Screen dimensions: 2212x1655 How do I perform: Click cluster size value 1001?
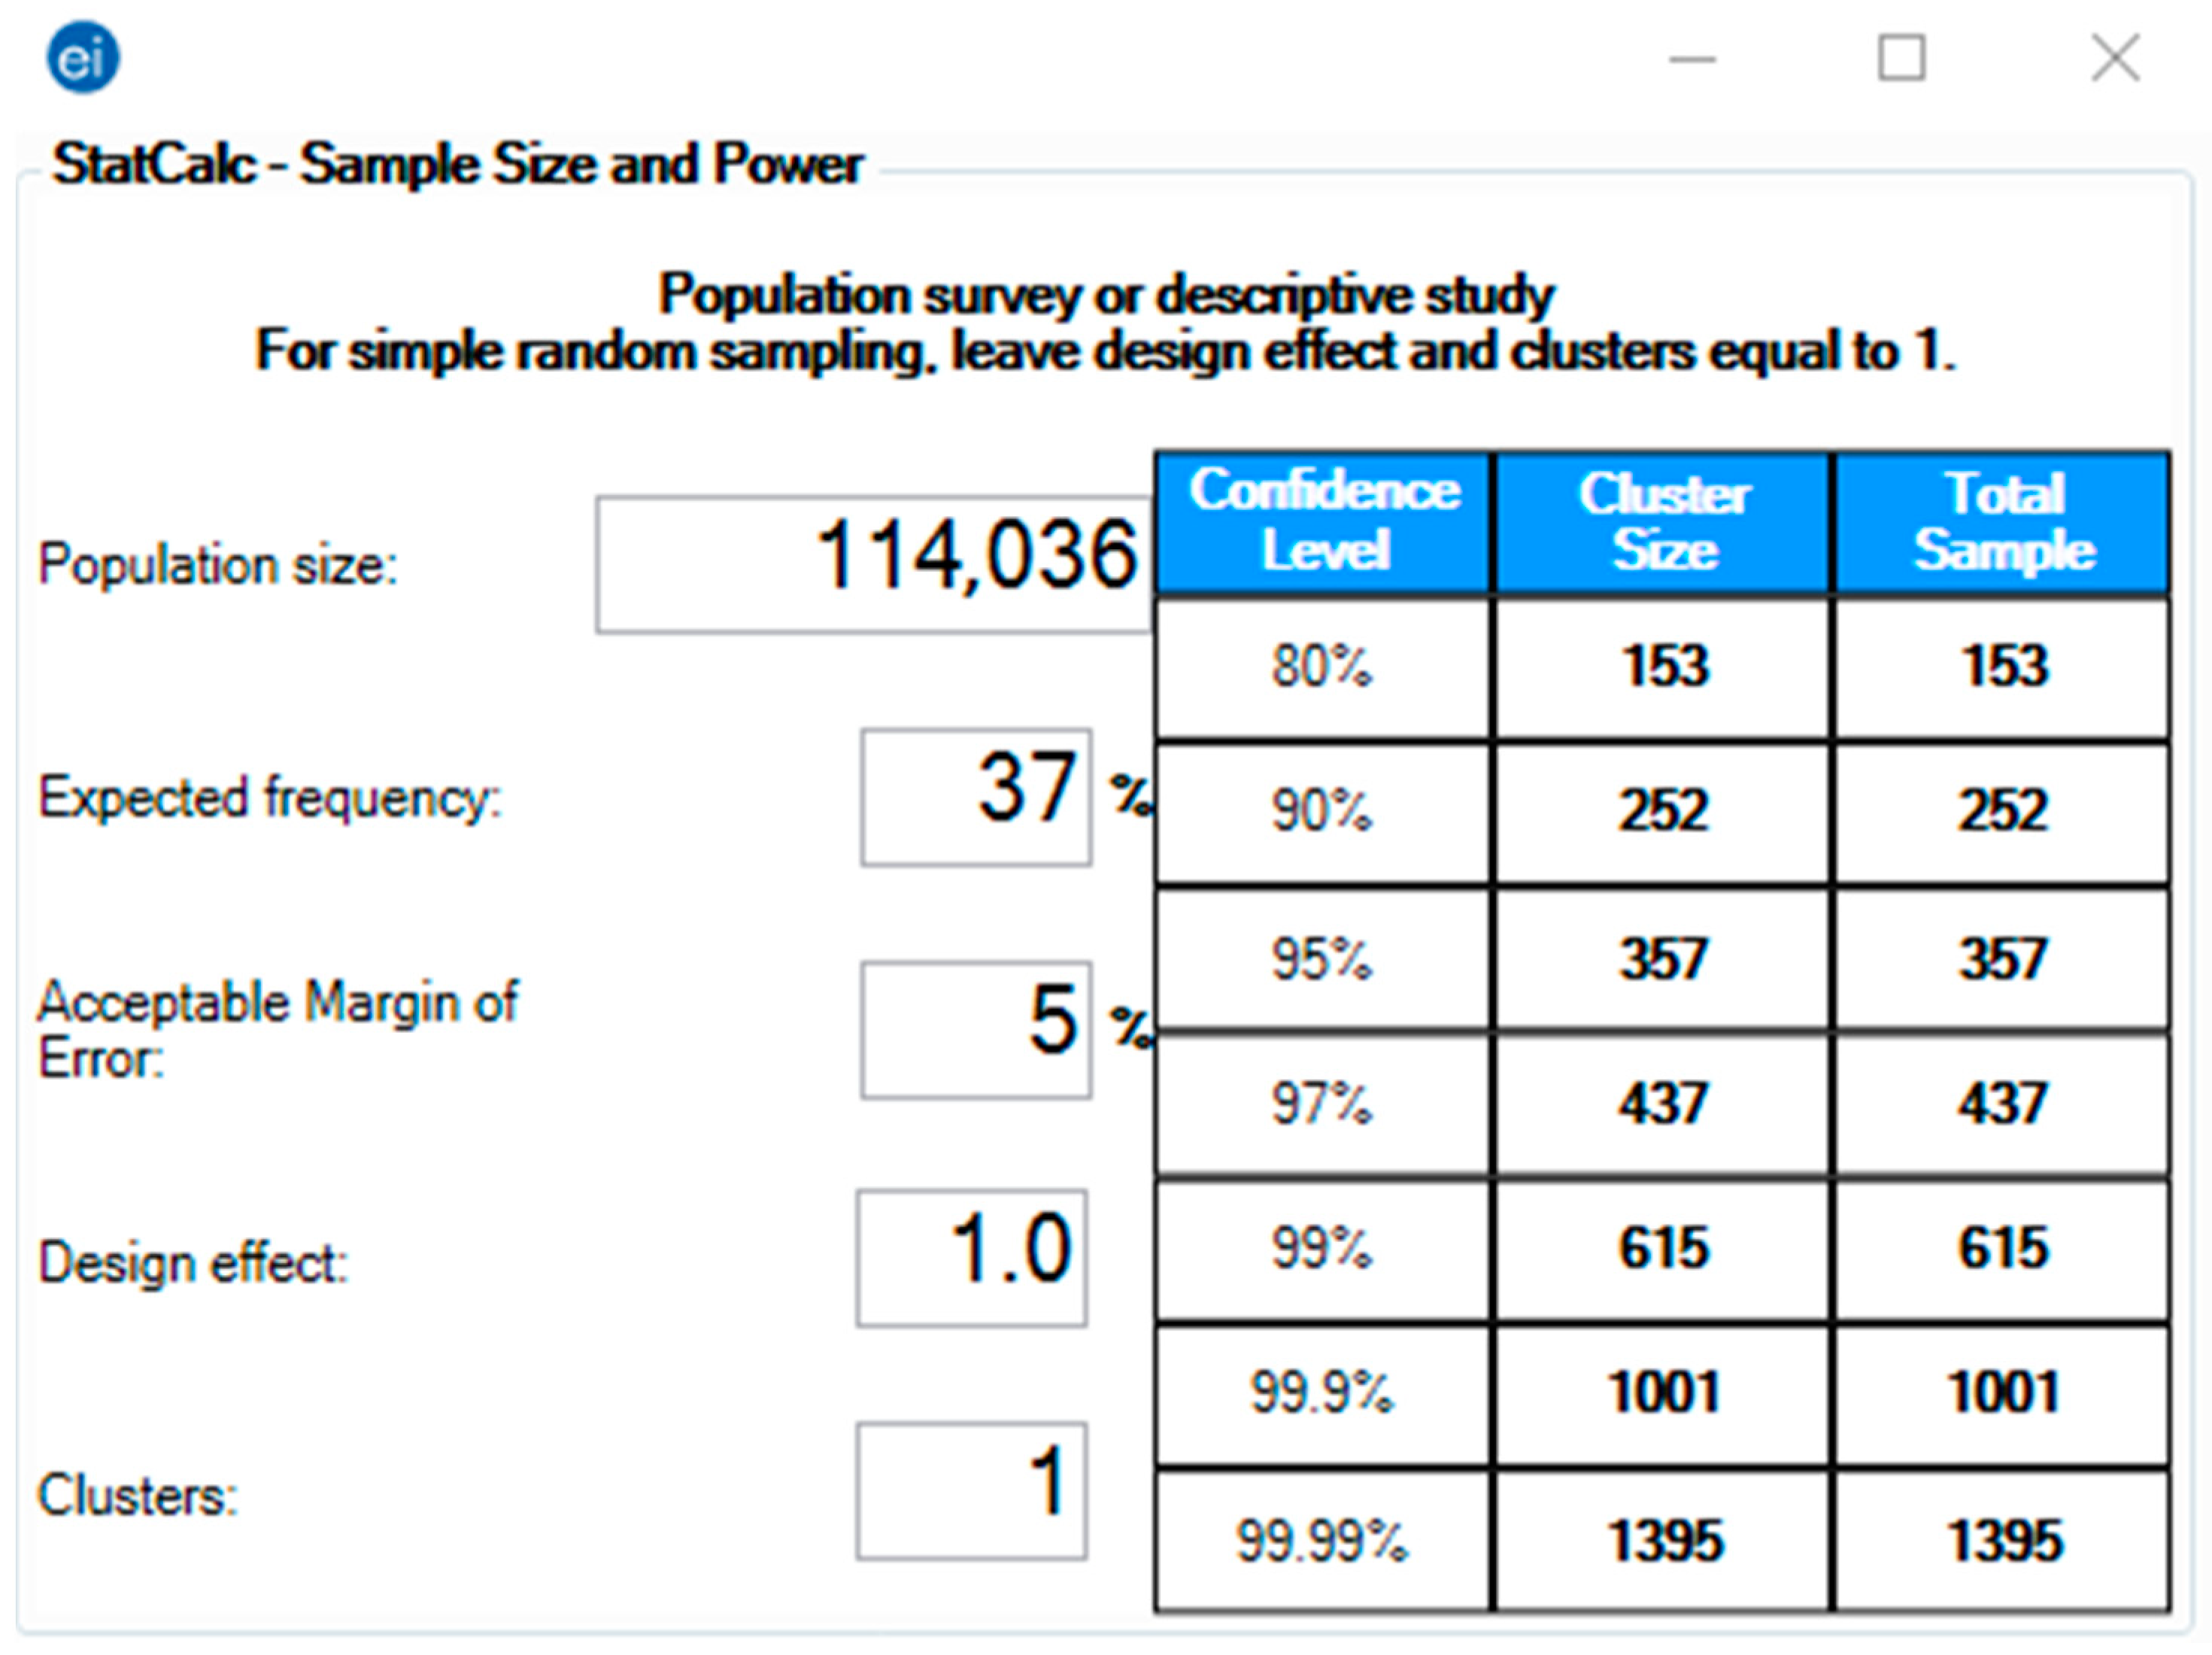1664,1393
